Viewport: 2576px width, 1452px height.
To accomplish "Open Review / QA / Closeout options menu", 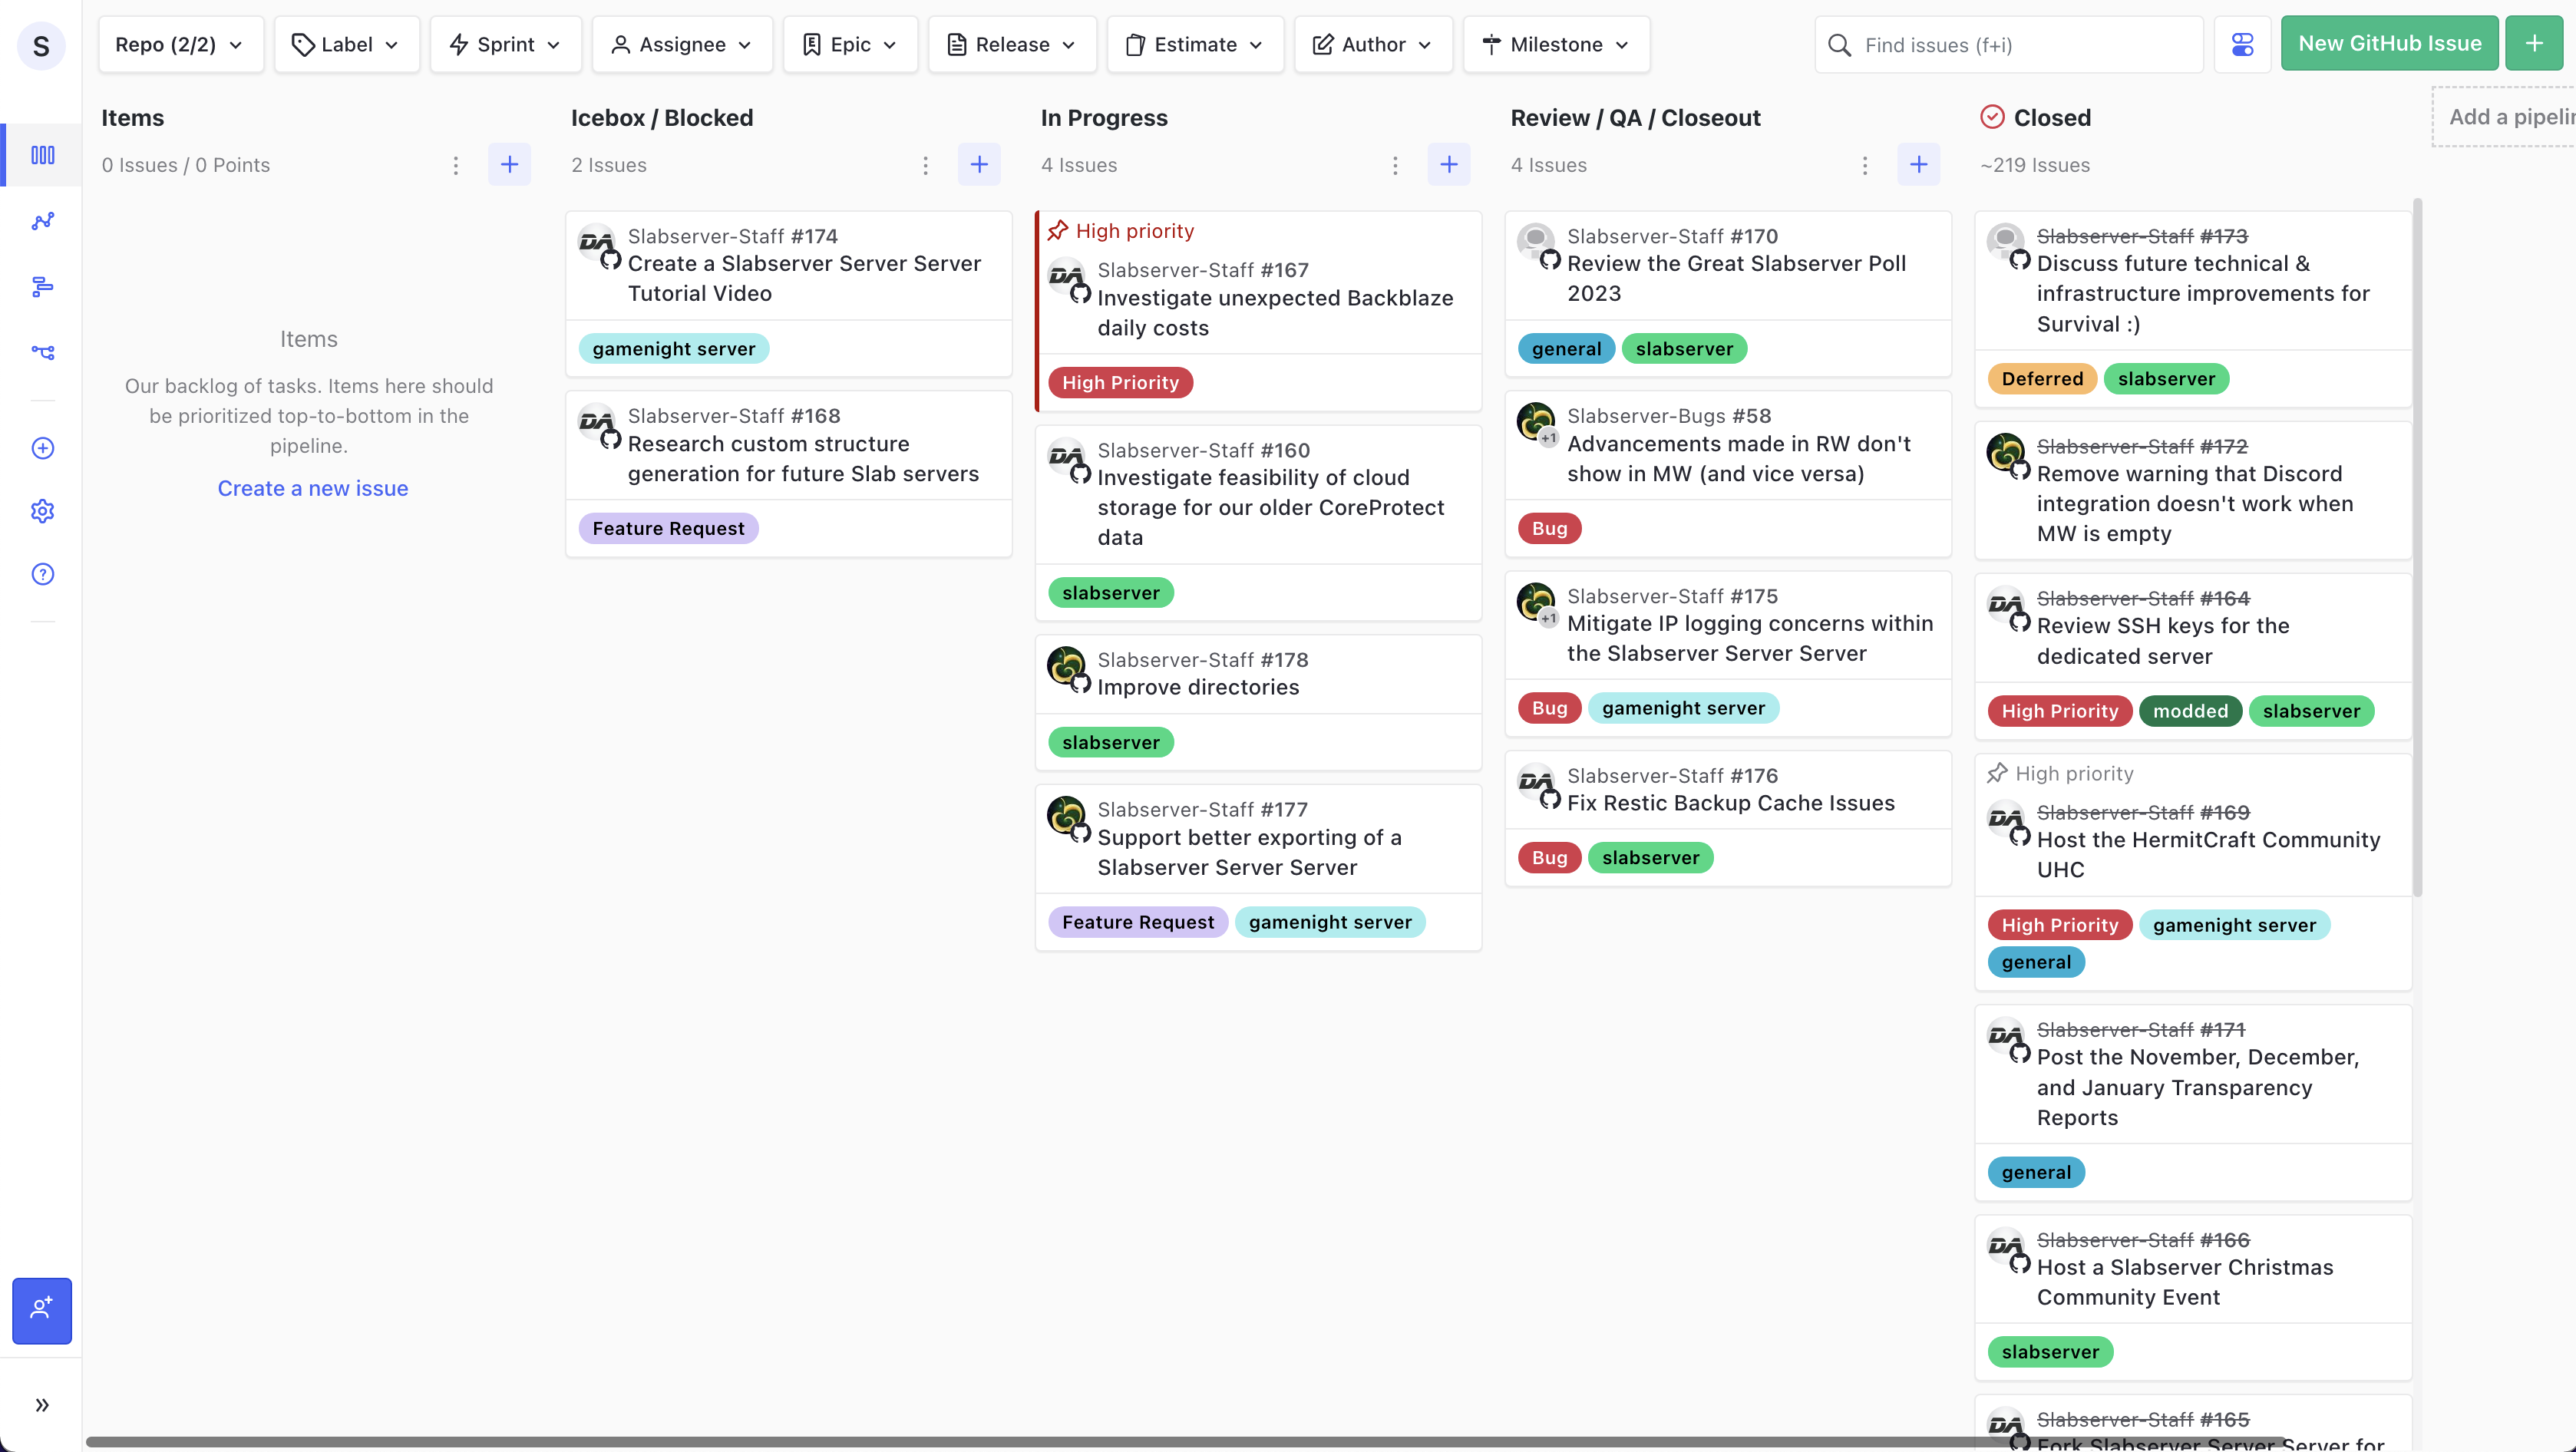I will pyautogui.click(x=1864, y=165).
